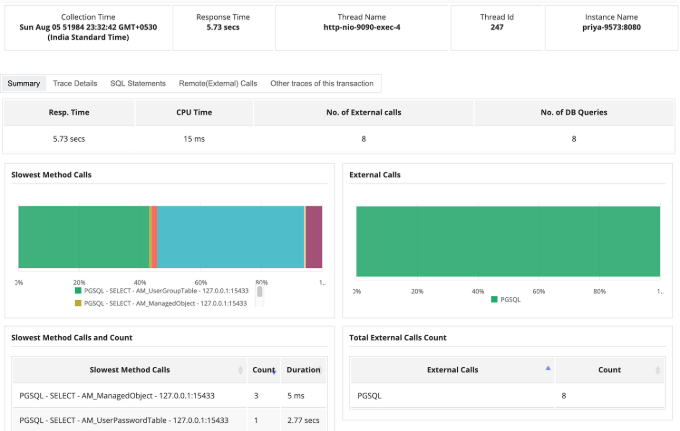The height and width of the screenshot is (431, 680).
Task: Select the Summary tab
Action: click(x=24, y=83)
